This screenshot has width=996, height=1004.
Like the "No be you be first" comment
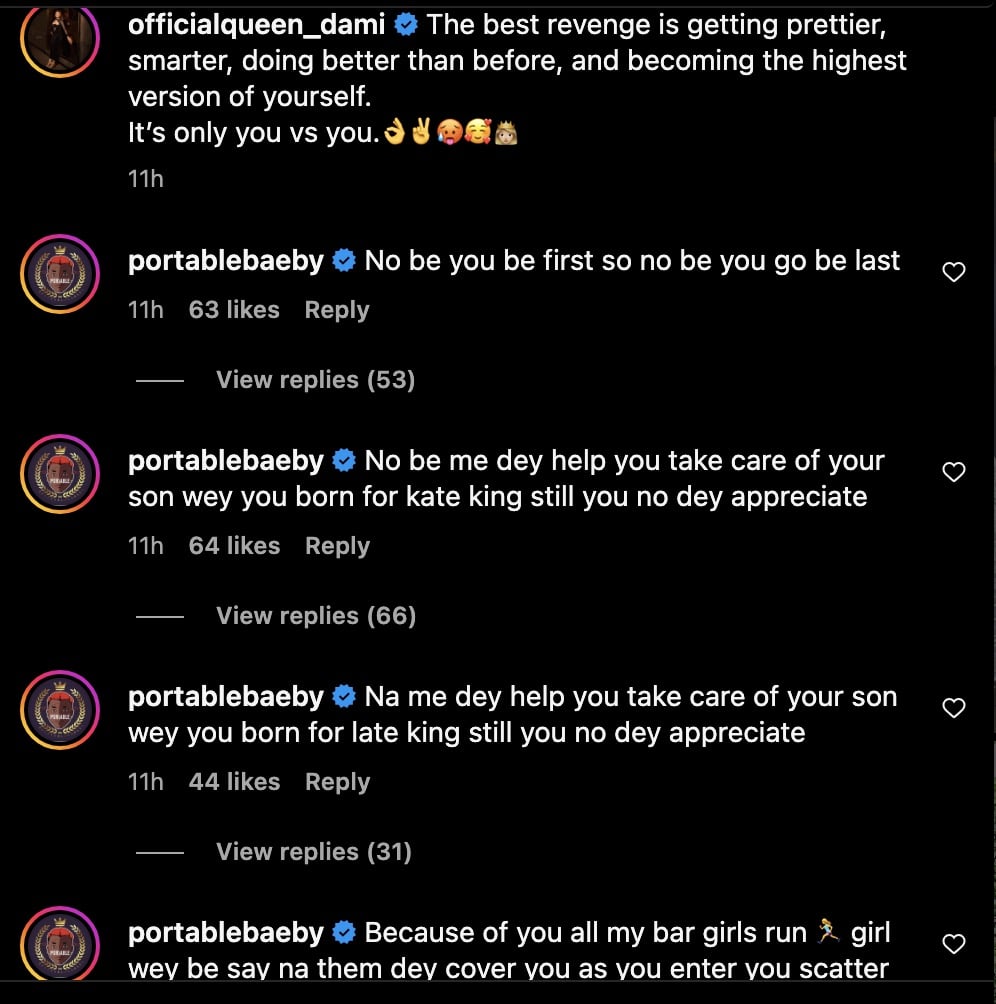click(x=954, y=271)
